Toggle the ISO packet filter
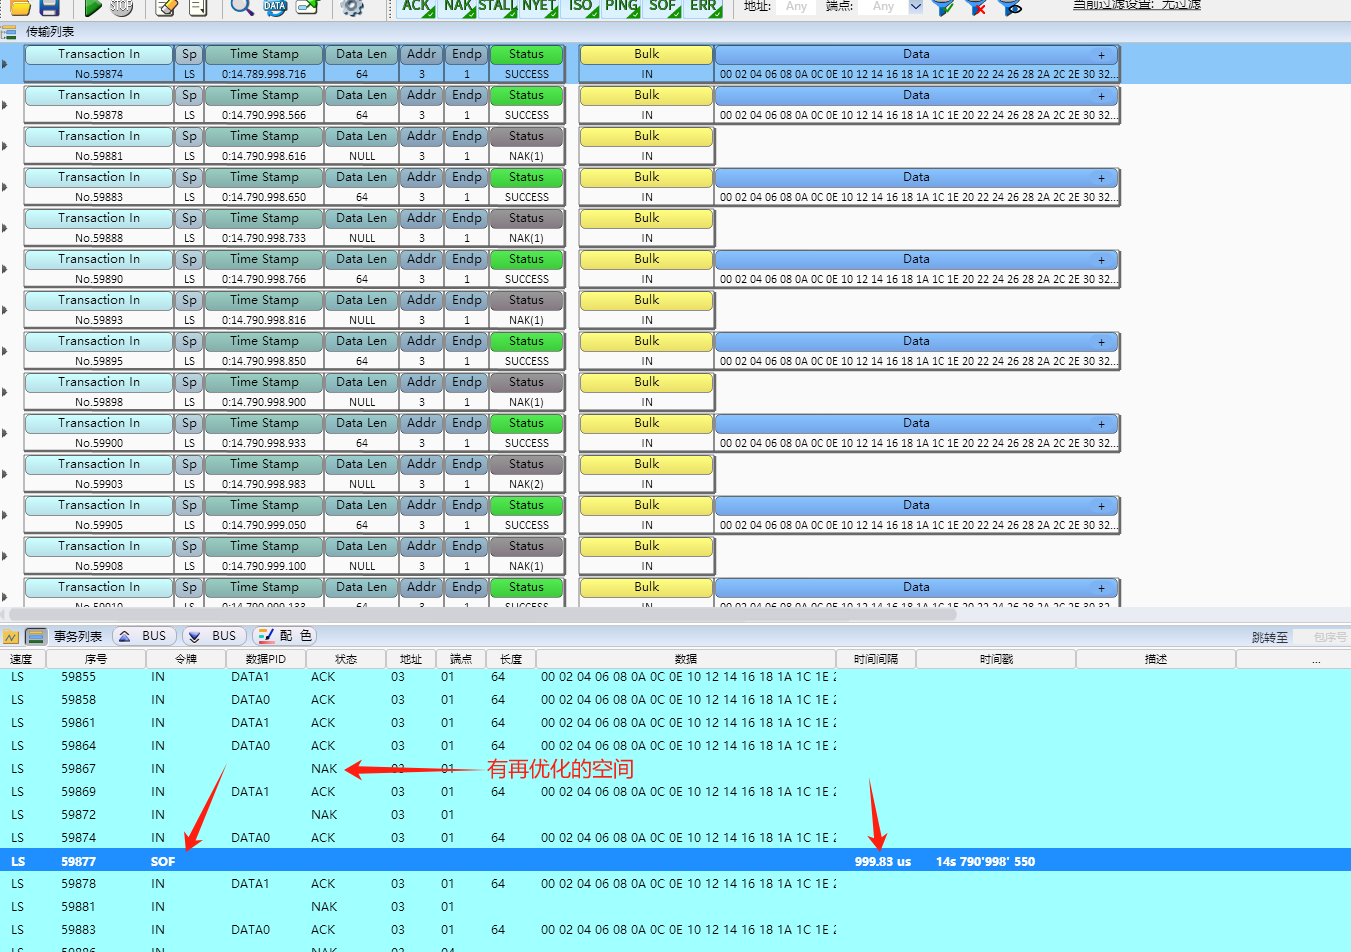Viewport: 1351px width, 952px height. pos(581,7)
